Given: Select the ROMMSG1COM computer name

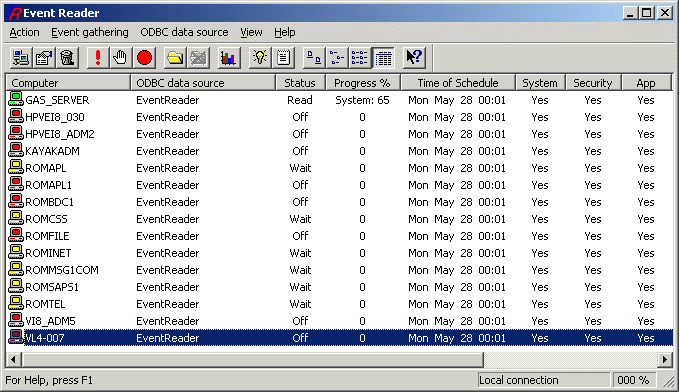Looking at the screenshot, I should (62, 270).
